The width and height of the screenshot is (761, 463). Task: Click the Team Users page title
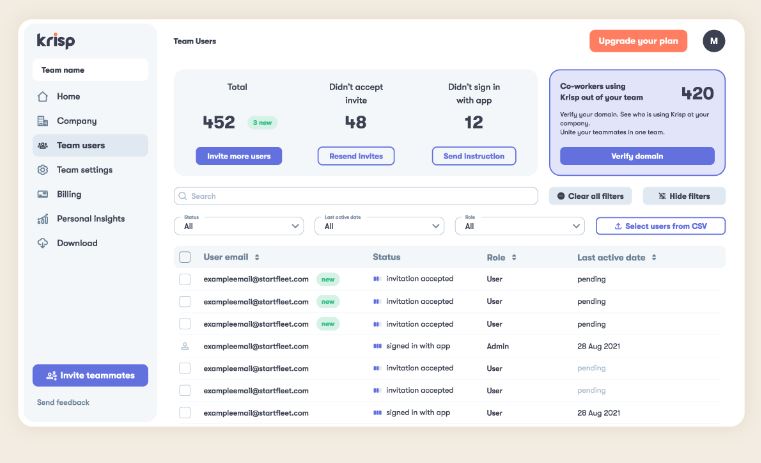click(x=195, y=41)
